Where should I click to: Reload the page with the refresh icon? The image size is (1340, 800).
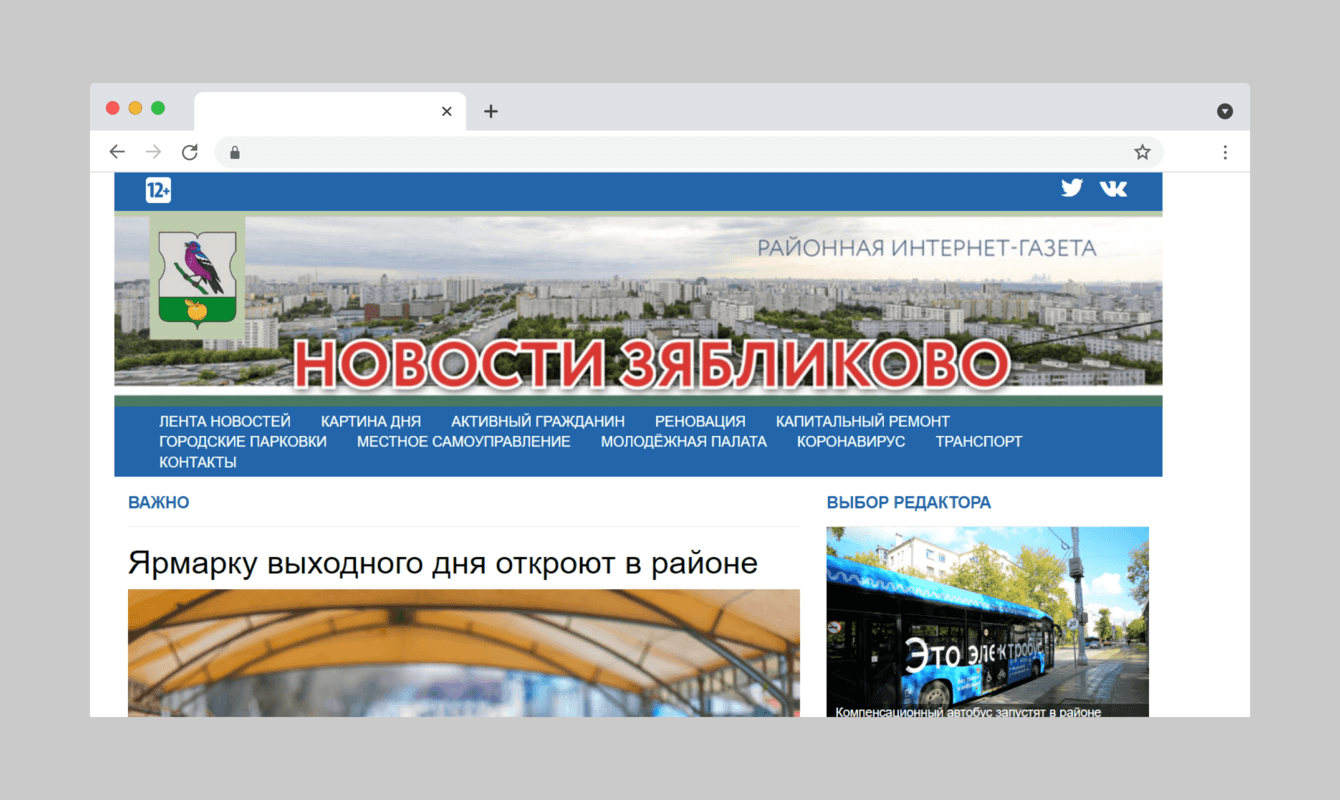pyautogui.click(x=189, y=151)
